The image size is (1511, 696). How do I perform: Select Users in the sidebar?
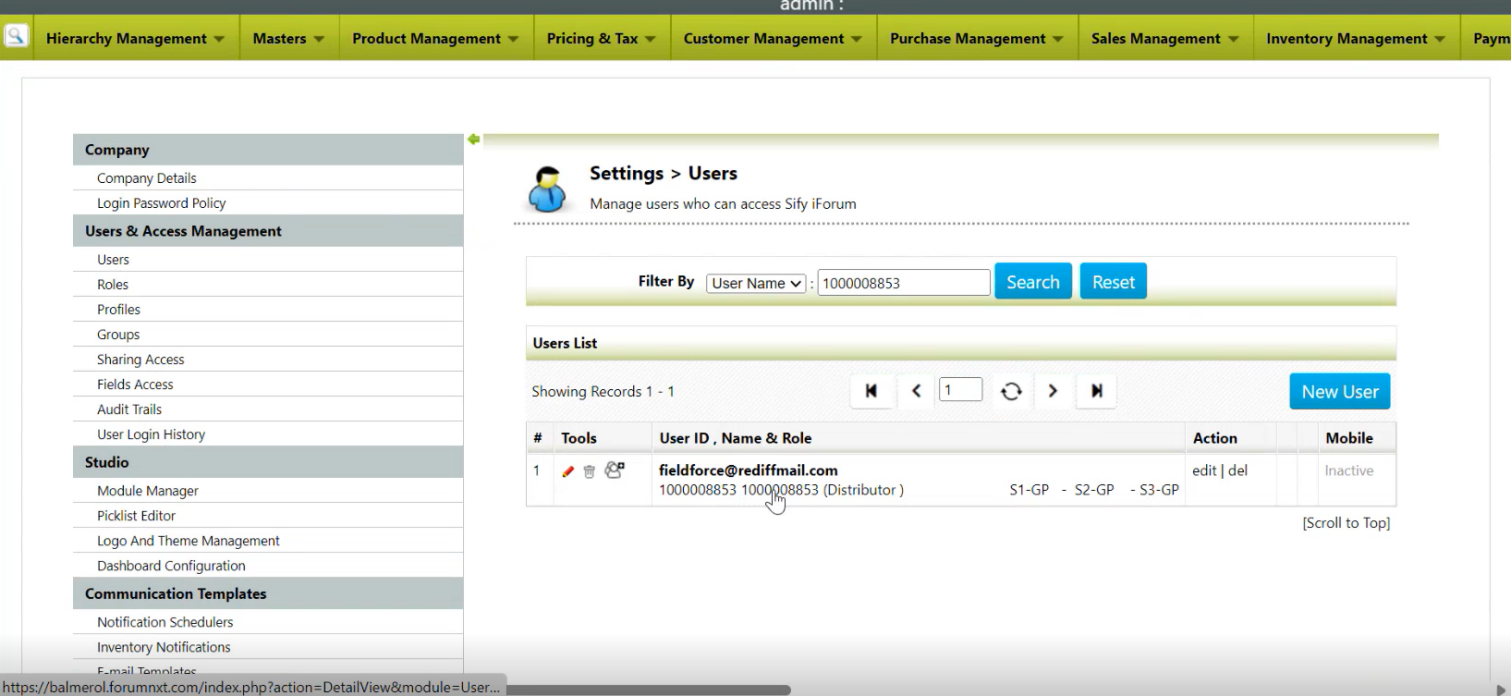(x=113, y=259)
